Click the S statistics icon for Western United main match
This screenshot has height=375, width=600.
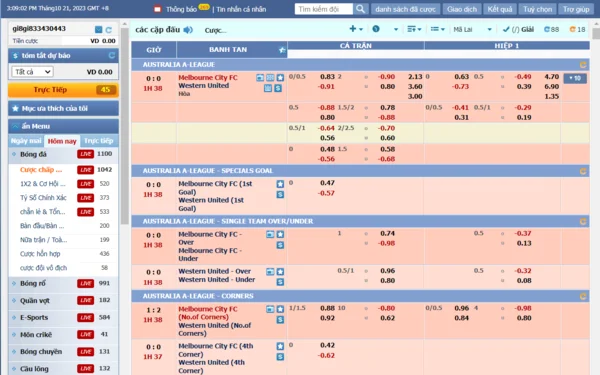click(x=278, y=88)
